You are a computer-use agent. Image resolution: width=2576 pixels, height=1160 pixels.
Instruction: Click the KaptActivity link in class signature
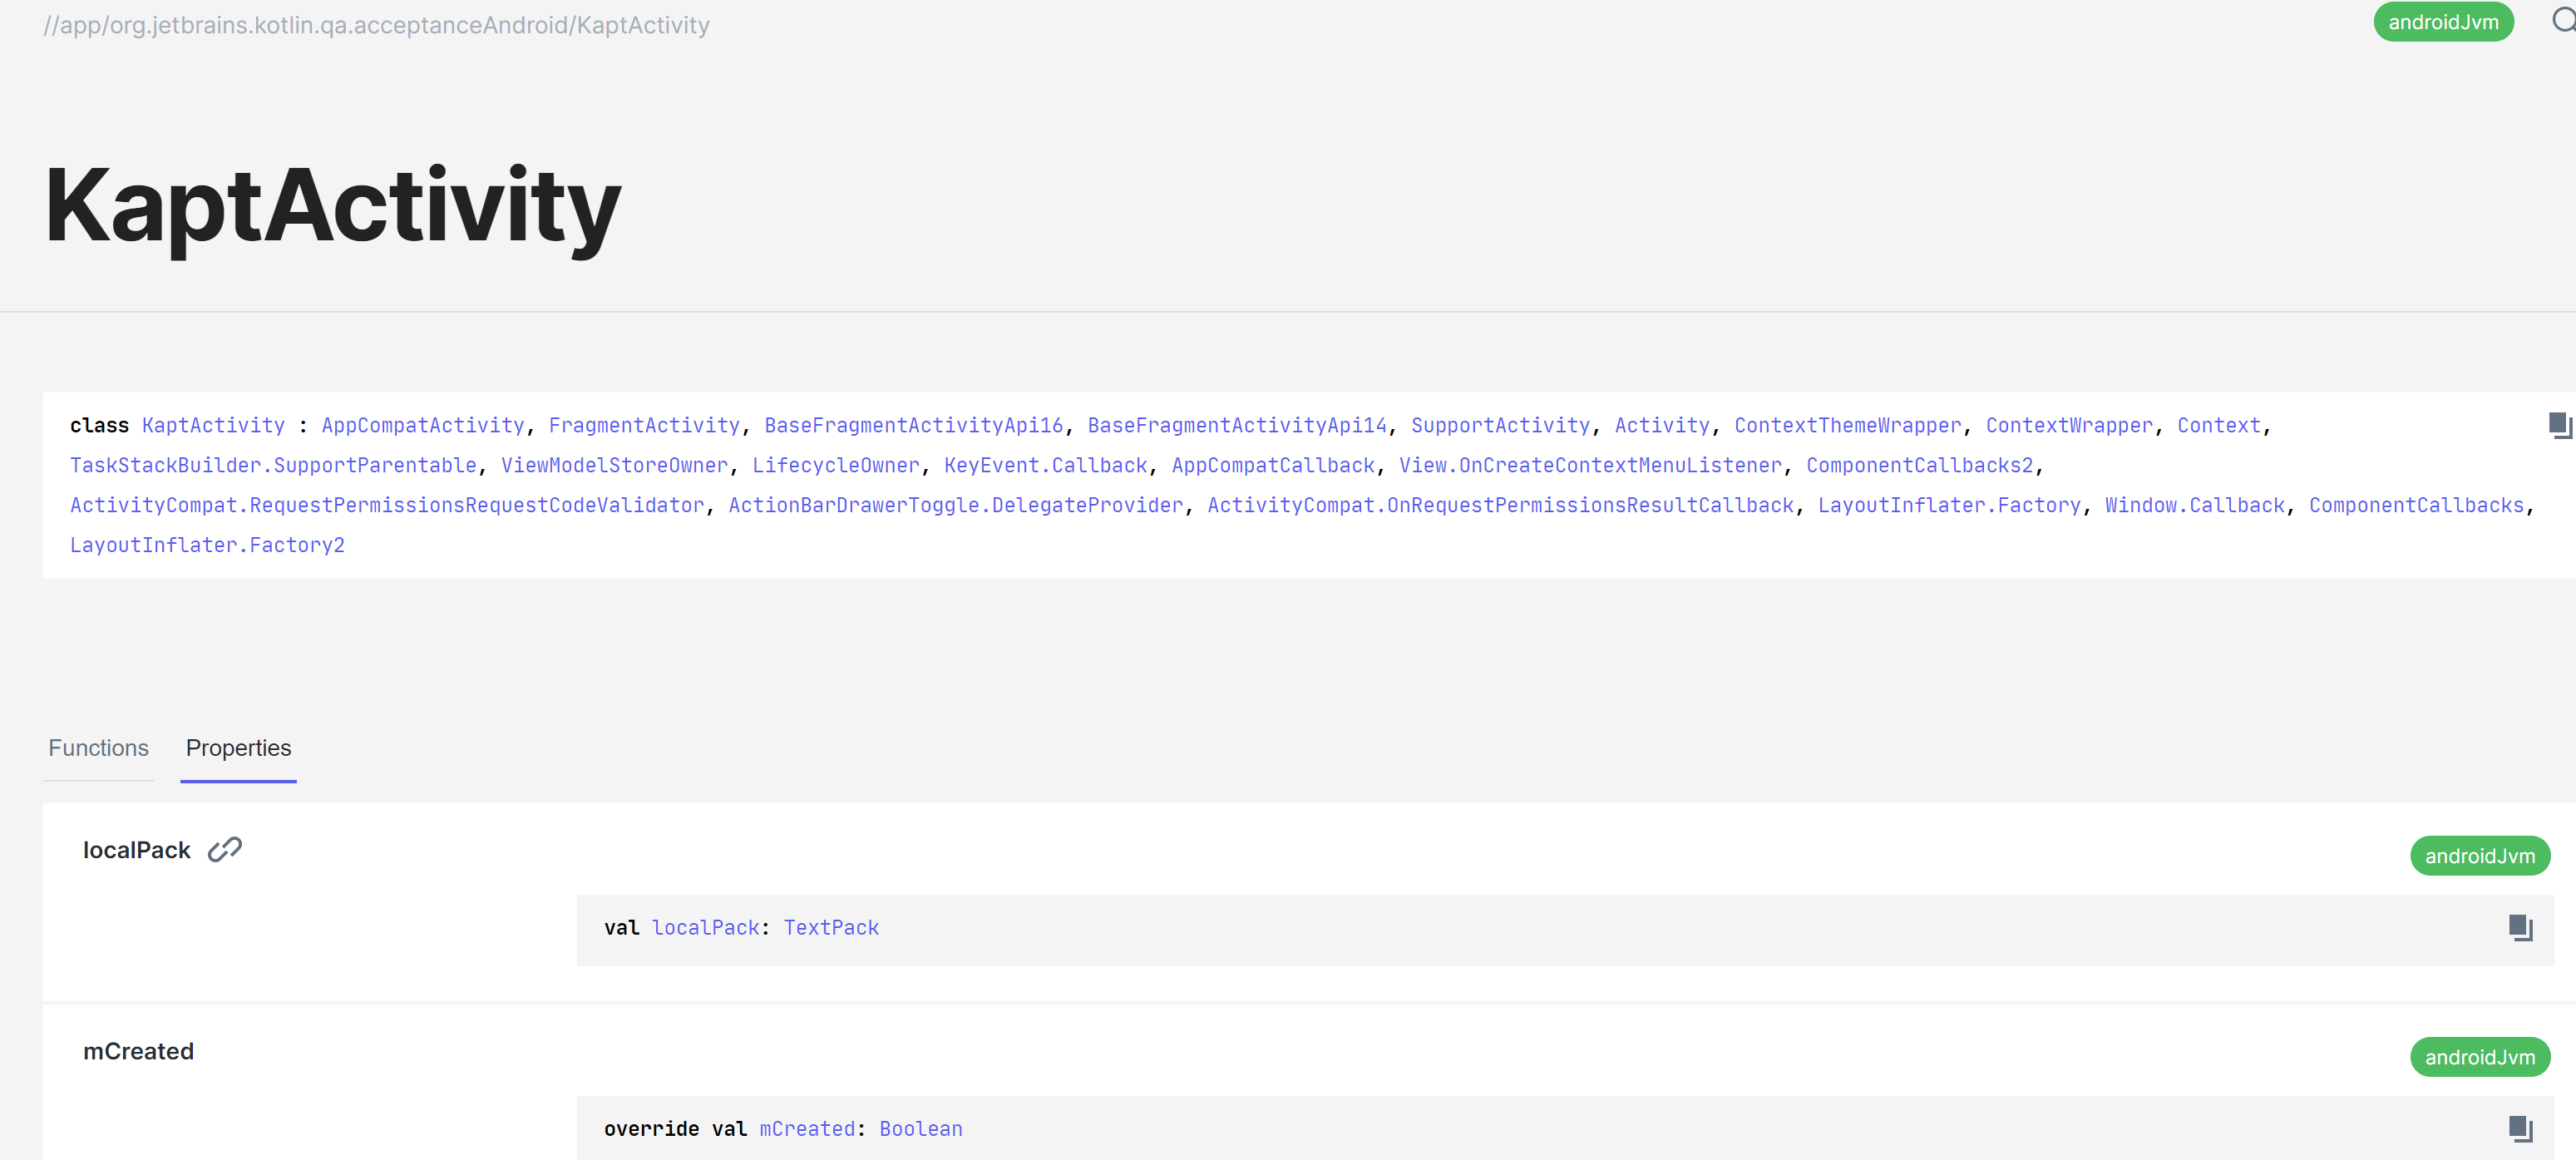click(213, 425)
